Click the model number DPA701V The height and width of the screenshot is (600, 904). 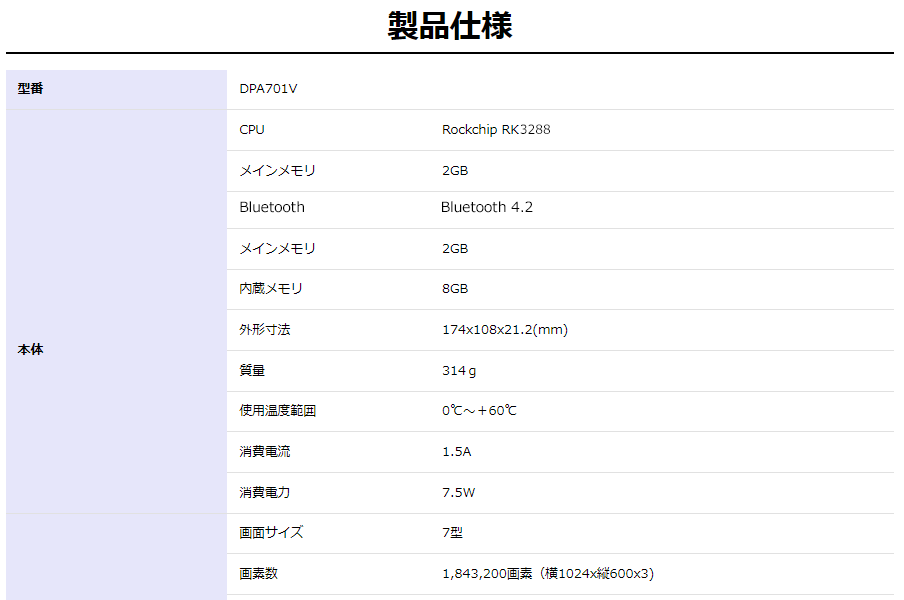(x=268, y=89)
